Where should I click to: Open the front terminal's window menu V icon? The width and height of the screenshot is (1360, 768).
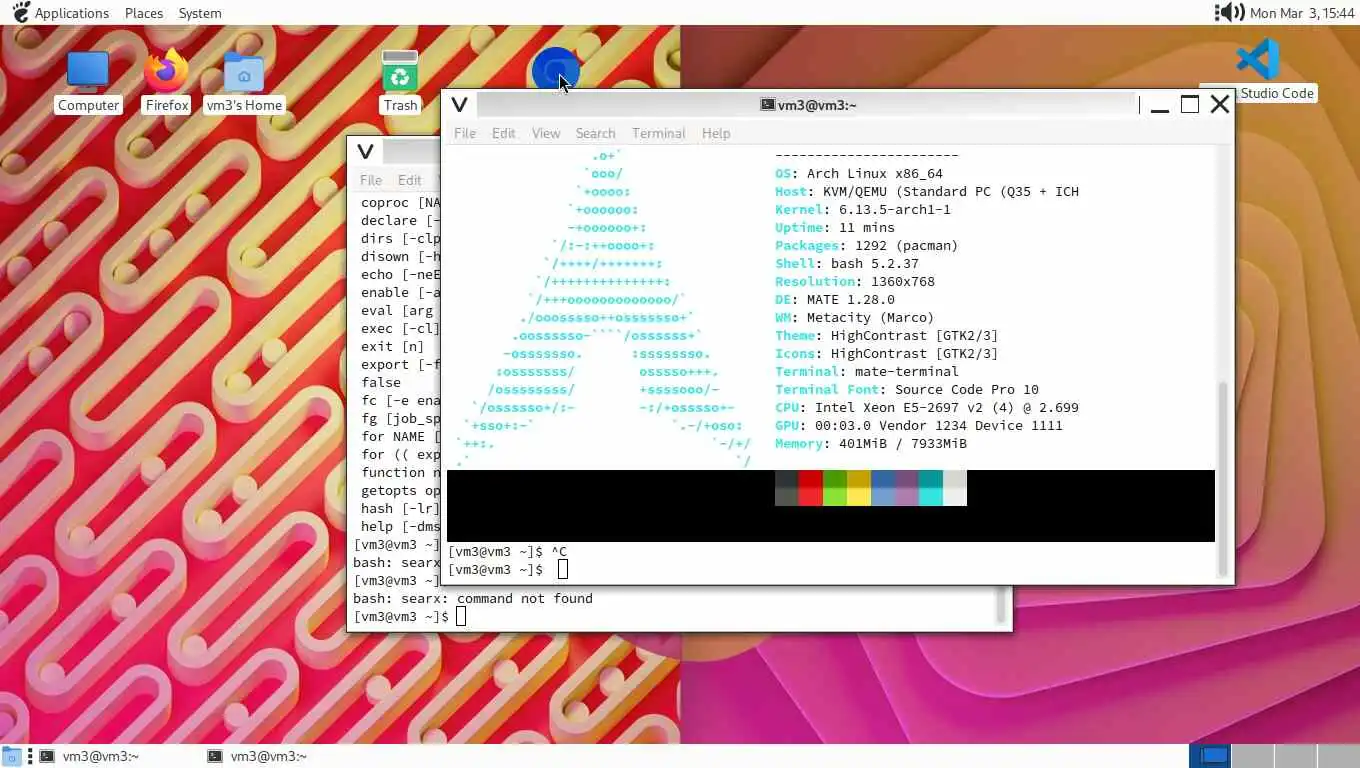point(459,105)
